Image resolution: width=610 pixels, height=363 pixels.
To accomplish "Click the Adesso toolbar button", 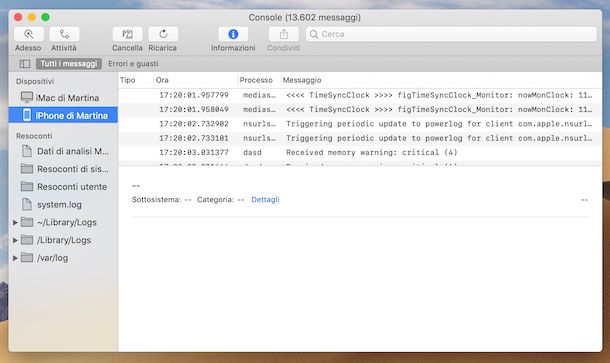I will pos(28,34).
